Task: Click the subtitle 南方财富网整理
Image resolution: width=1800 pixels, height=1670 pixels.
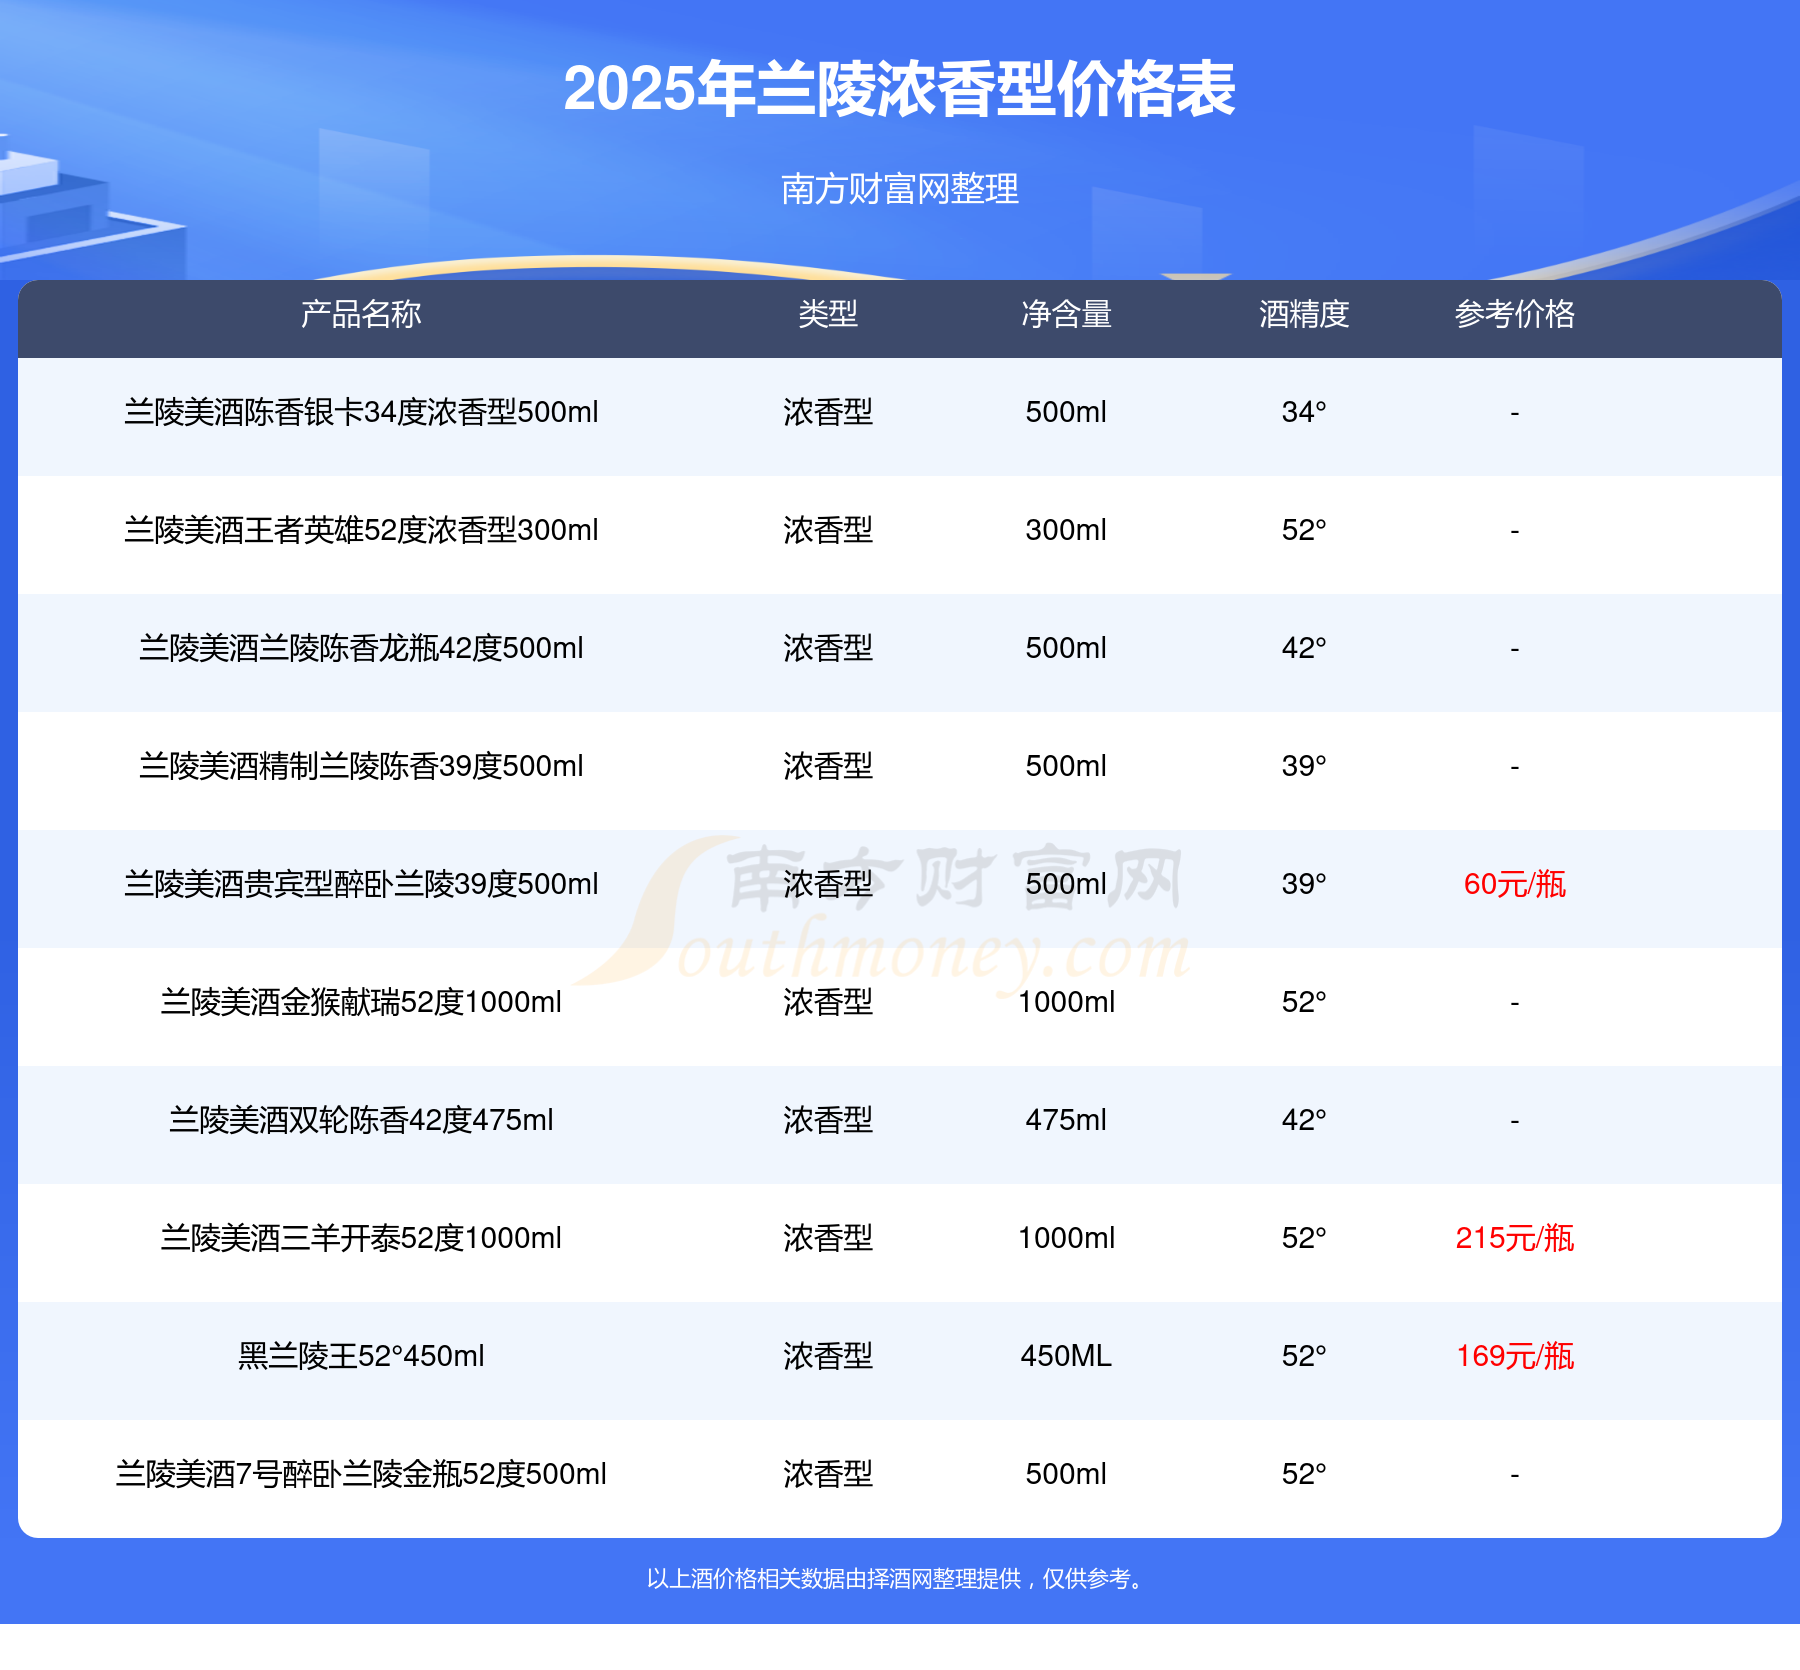Action: point(899,188)
